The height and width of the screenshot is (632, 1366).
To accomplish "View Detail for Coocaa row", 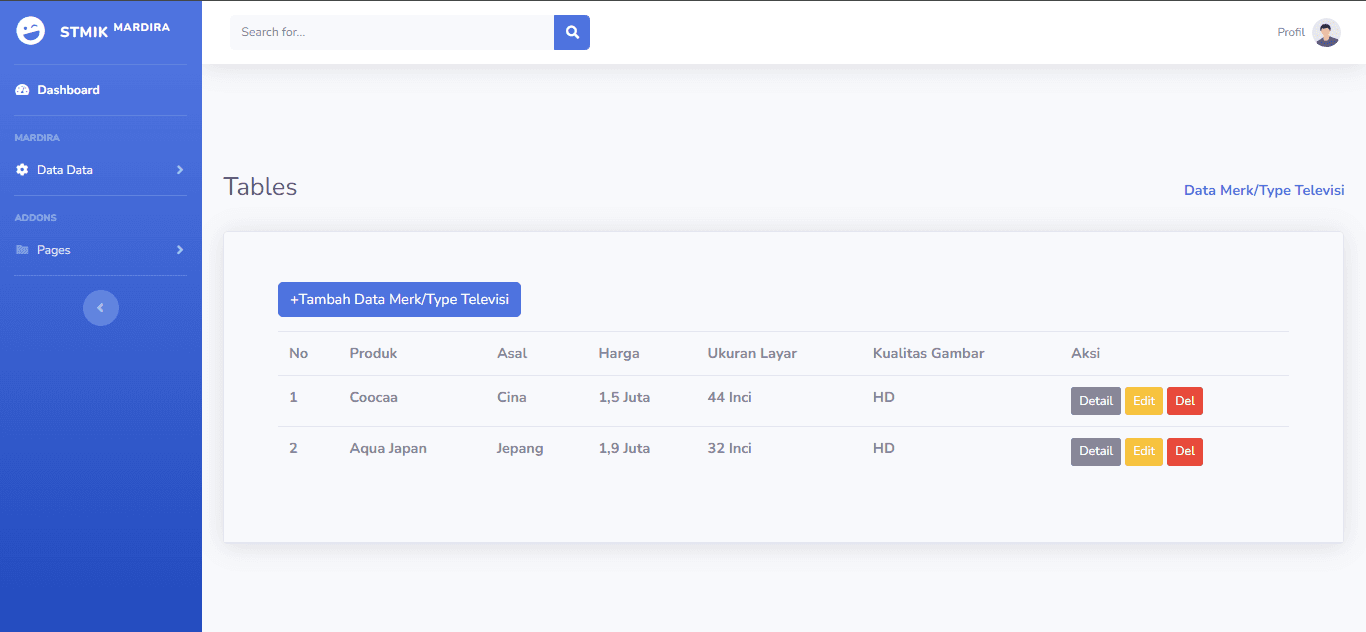I will coord(1096,401).
